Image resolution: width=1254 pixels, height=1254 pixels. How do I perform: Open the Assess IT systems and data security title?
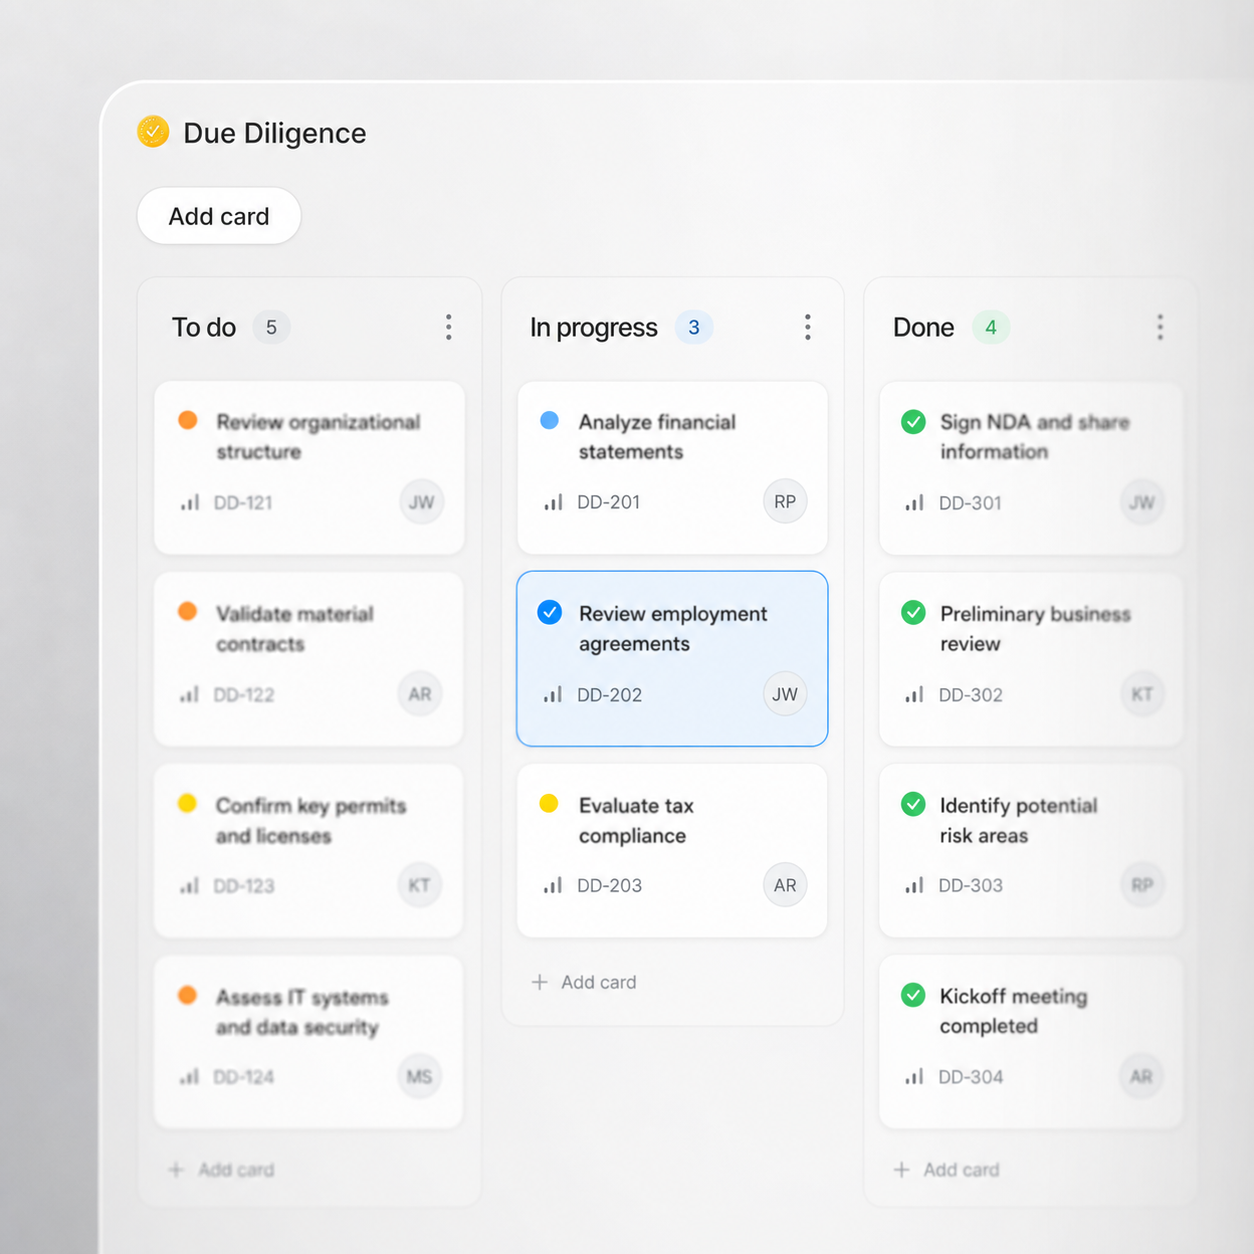[302, 1012]
